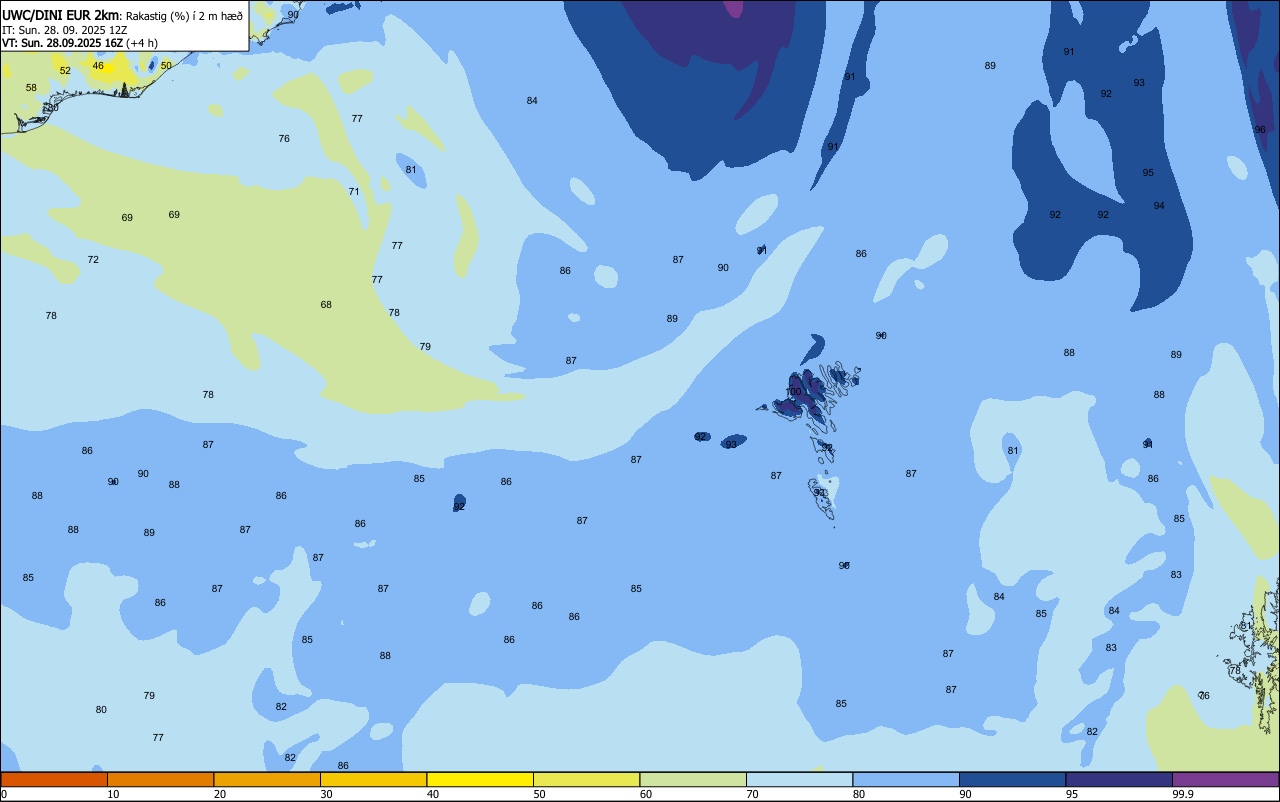Click the humidity value 94 on the map
The height and width of the screenshot is (802, 1280).
[1159, 206]
